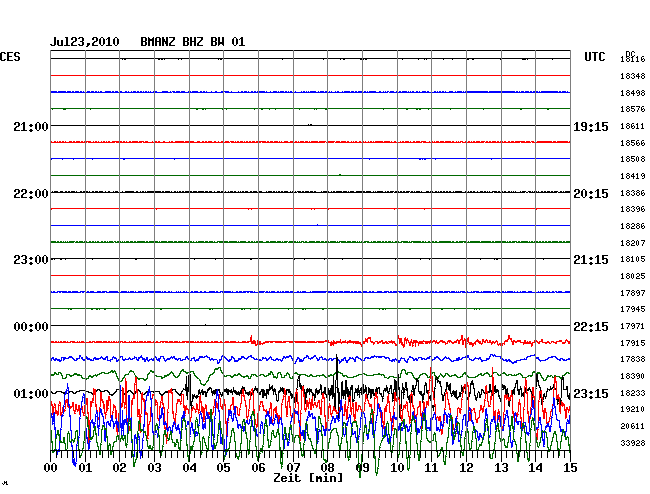Pick the DC offset value 18348
Screen dimensions: 650x494
click(x=633, y=76)
